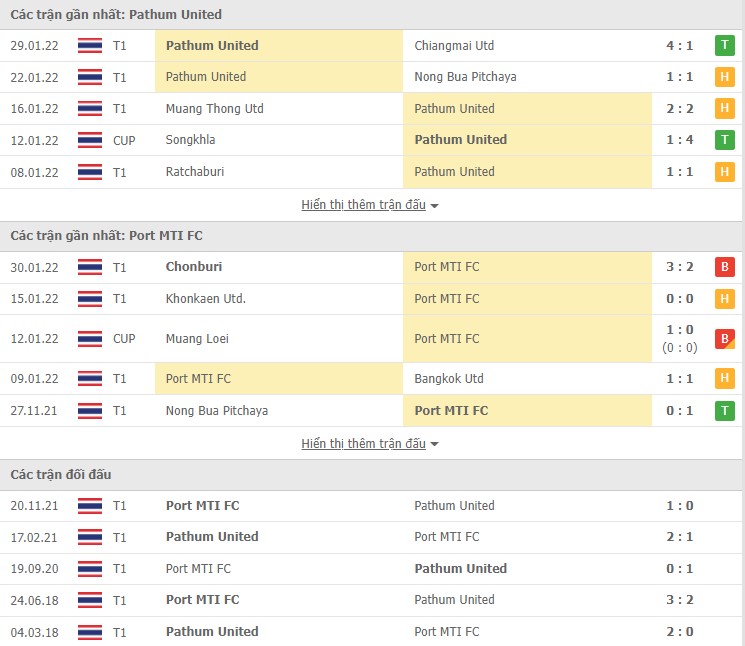Select the Chonburi 3 : 2 score
The width and height of the screenshot is (745, 646).
(x=679, y=267)
